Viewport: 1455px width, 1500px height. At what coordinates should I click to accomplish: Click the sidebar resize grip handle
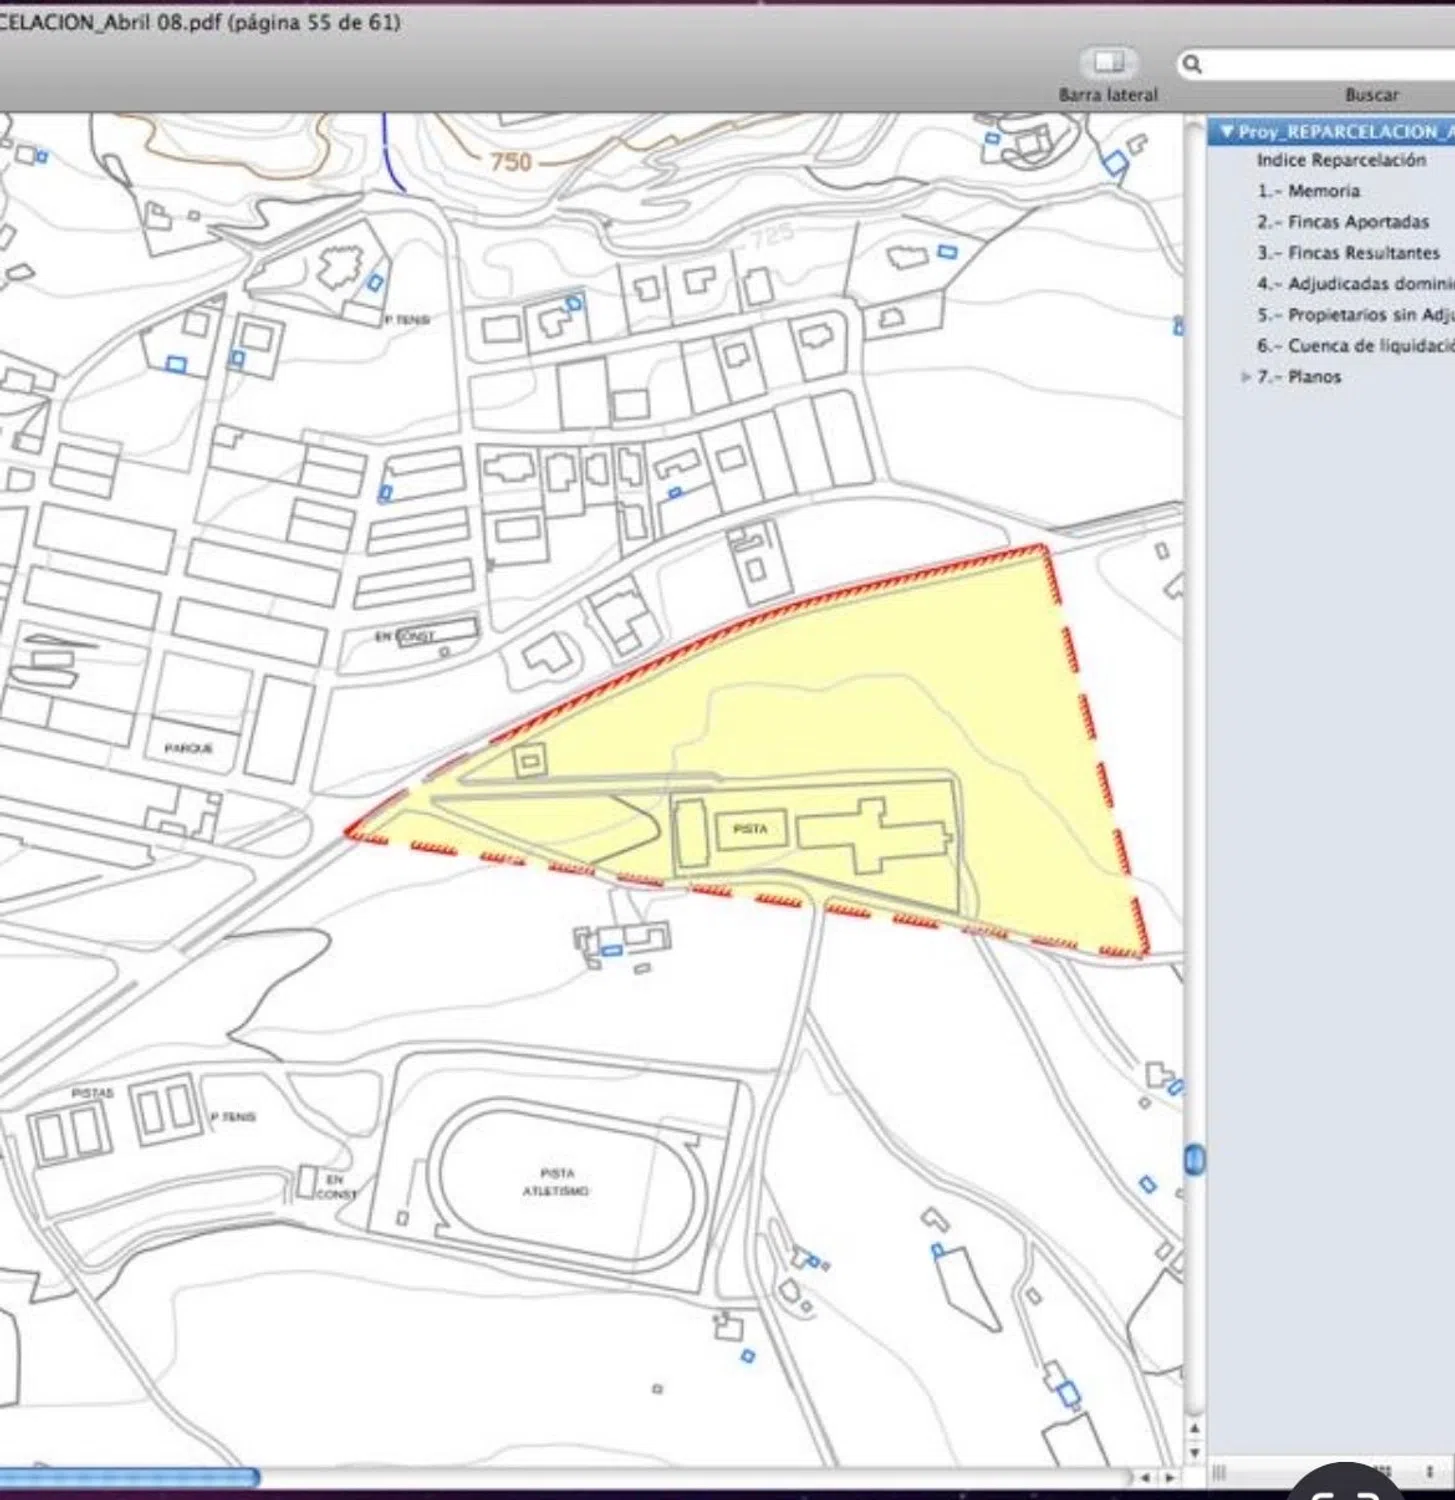pyautogui.click(x=1219, y=1472)
